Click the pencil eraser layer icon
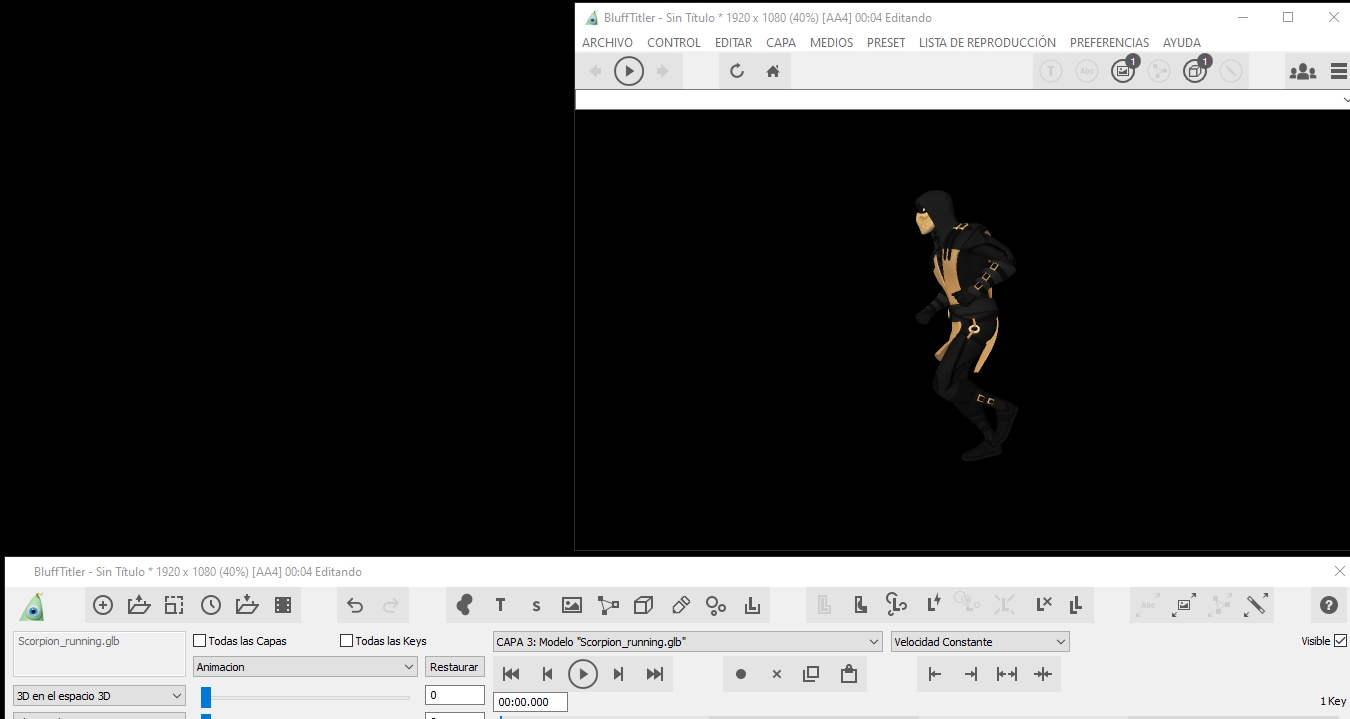This screenshot has width=1350, height=719. click(x=680, y=605)
